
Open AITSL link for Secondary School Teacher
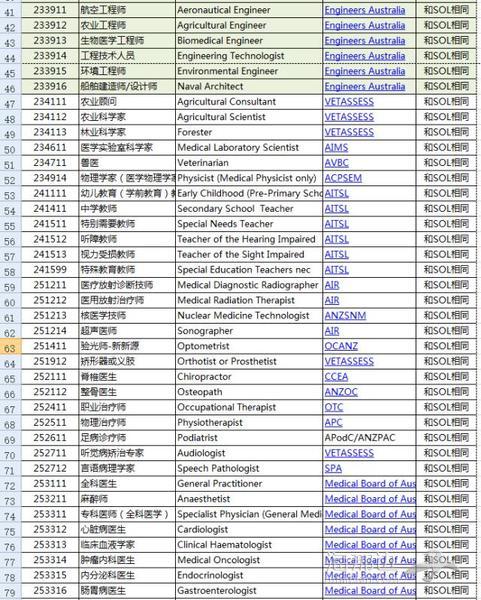pos(336,209)
